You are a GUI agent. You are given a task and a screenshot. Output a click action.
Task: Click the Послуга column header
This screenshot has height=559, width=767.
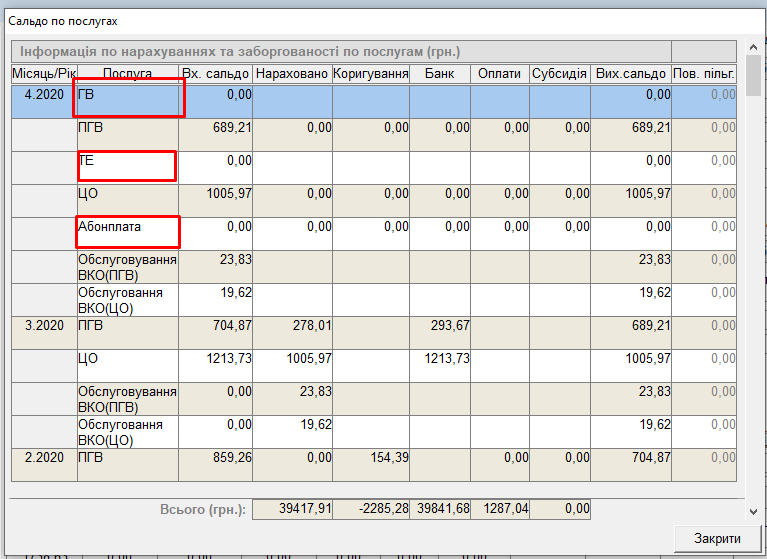[x=127, y=74]
